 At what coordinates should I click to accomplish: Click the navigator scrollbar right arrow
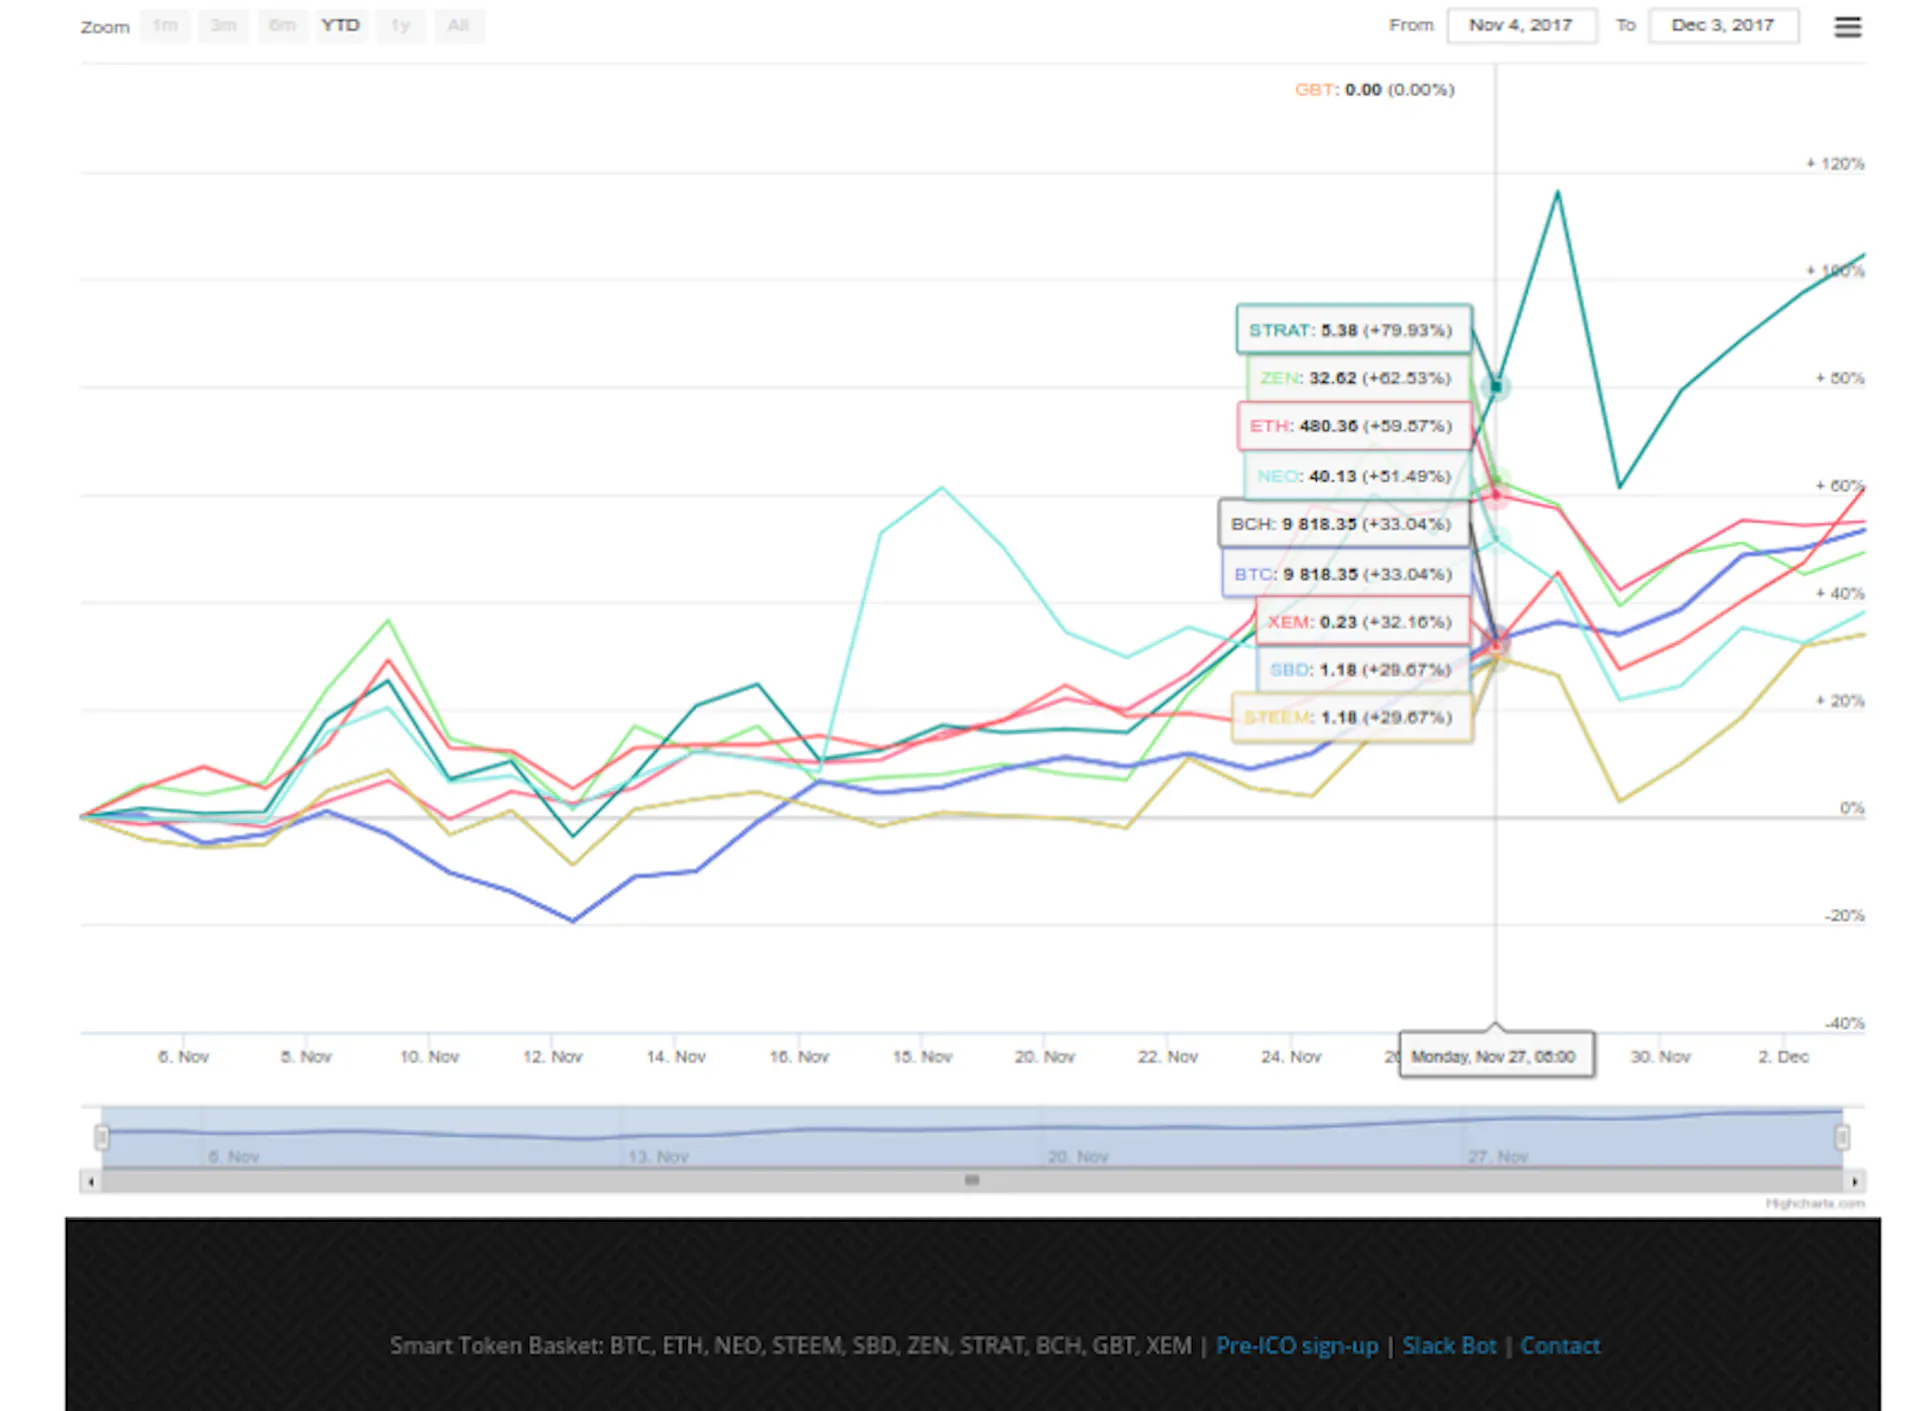[1855, 1182]
